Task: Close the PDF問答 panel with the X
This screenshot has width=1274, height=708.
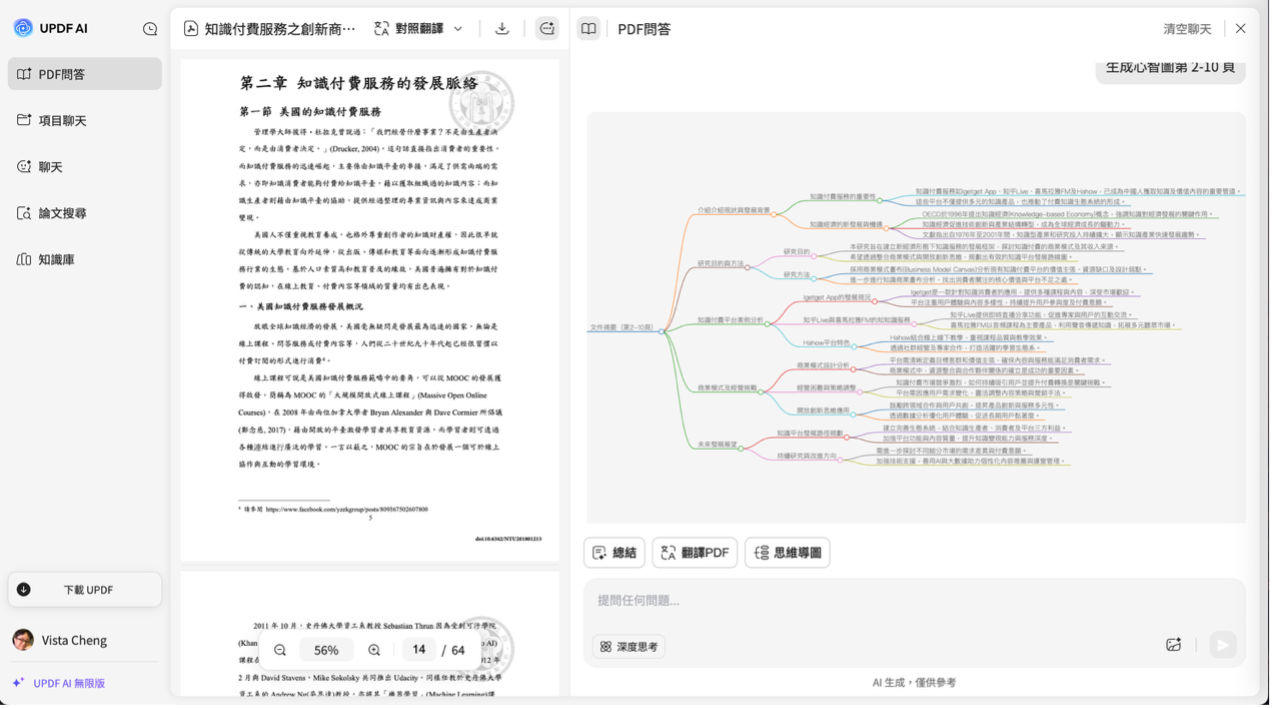Action: [x=1240, y=29]
